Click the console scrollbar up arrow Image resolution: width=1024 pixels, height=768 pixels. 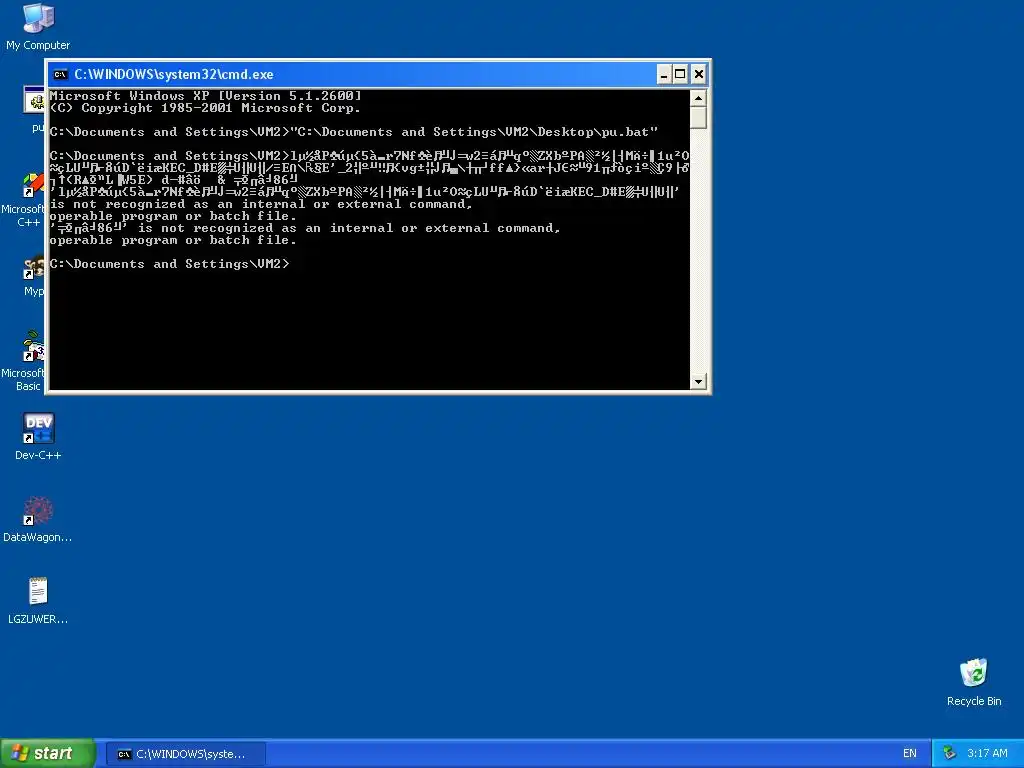pyautogui.click(x=698, y=98)
